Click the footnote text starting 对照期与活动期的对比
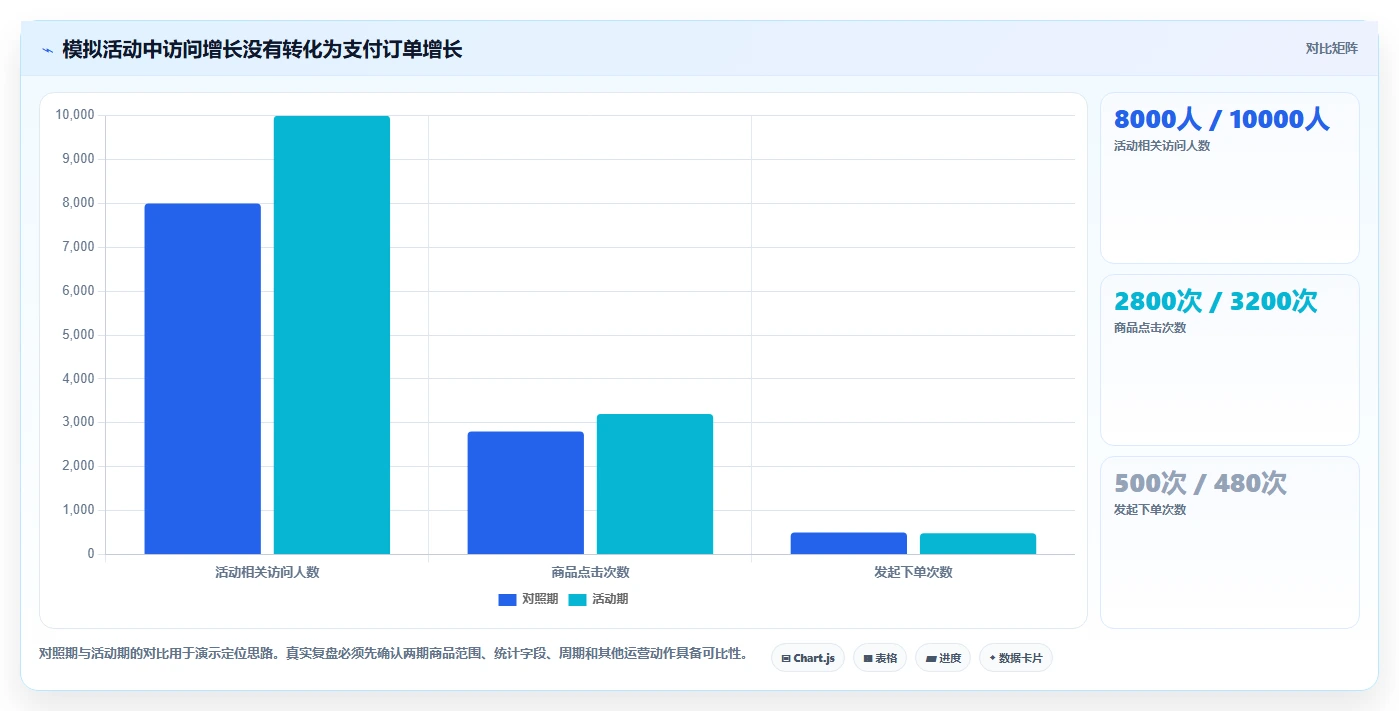The width and height of the screenshot is (1399, 711). [x=393, y=653]
